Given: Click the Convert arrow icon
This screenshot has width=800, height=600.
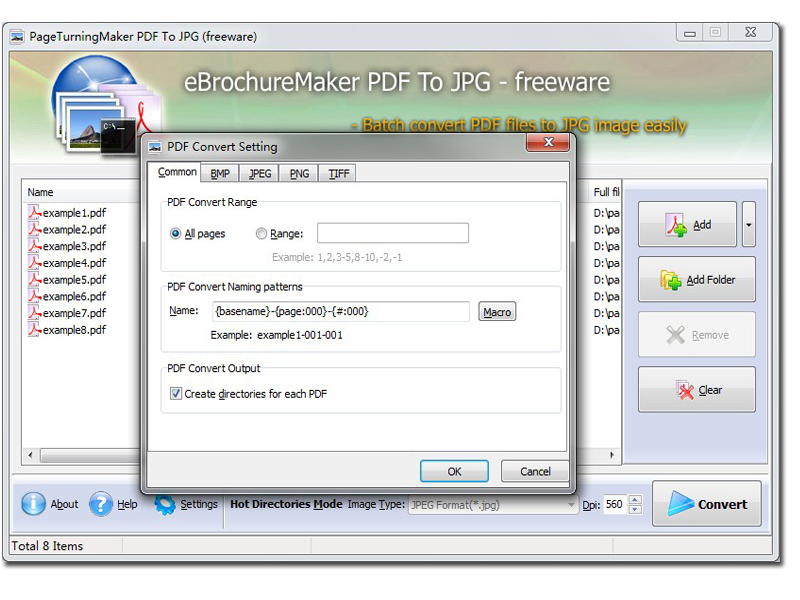Looking at the screenshot, I should [x=681, y=504].
